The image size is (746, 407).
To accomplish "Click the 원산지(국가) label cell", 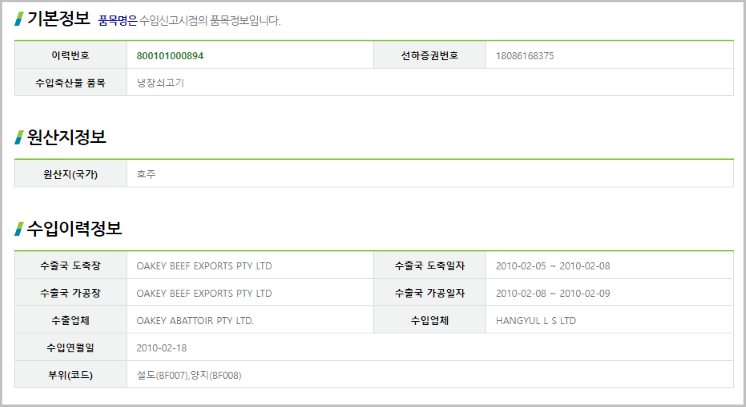I will (70, 174).
